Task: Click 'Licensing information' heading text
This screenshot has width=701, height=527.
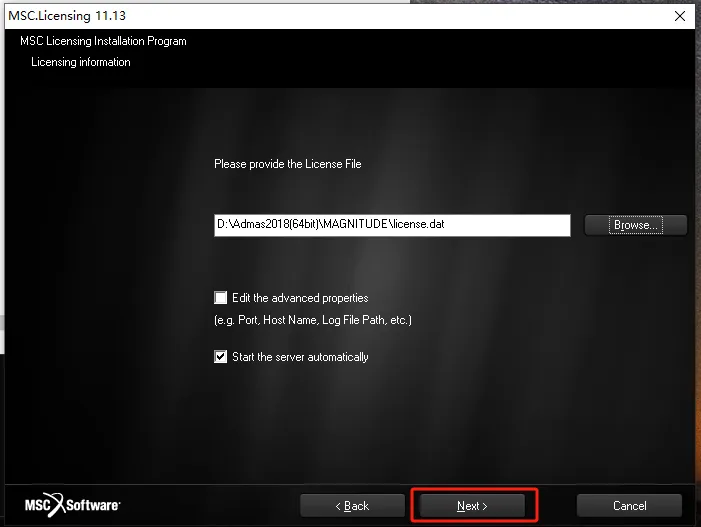Action: click(81, 62)
